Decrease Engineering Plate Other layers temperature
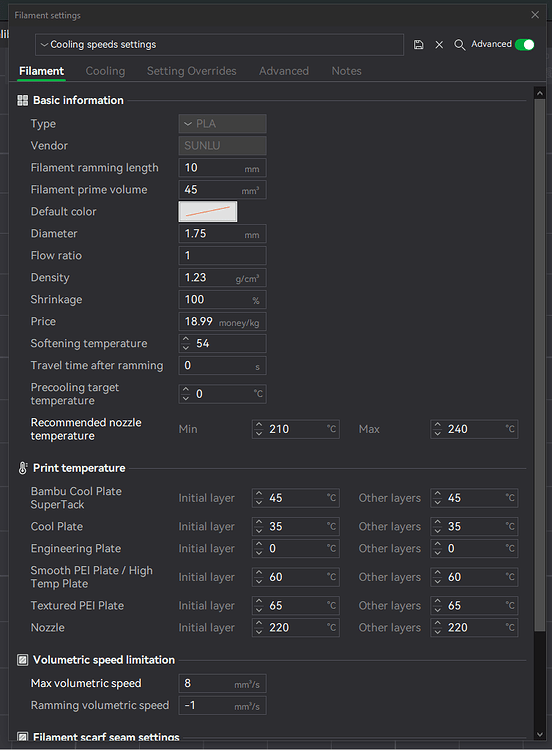 [438, 553]
